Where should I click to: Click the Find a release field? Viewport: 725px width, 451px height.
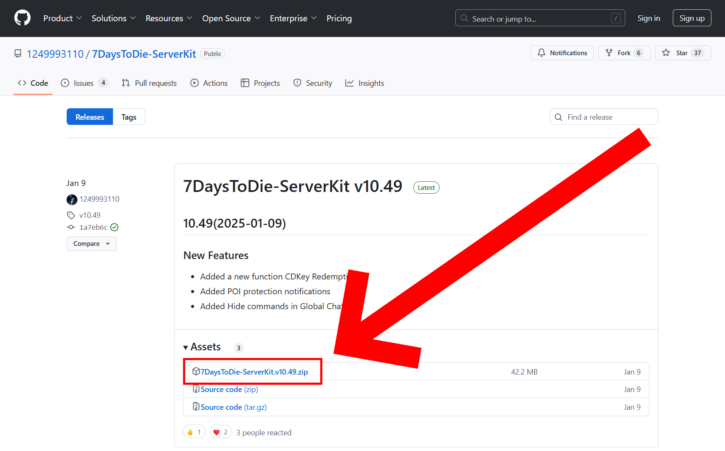(x=603, y=117)
